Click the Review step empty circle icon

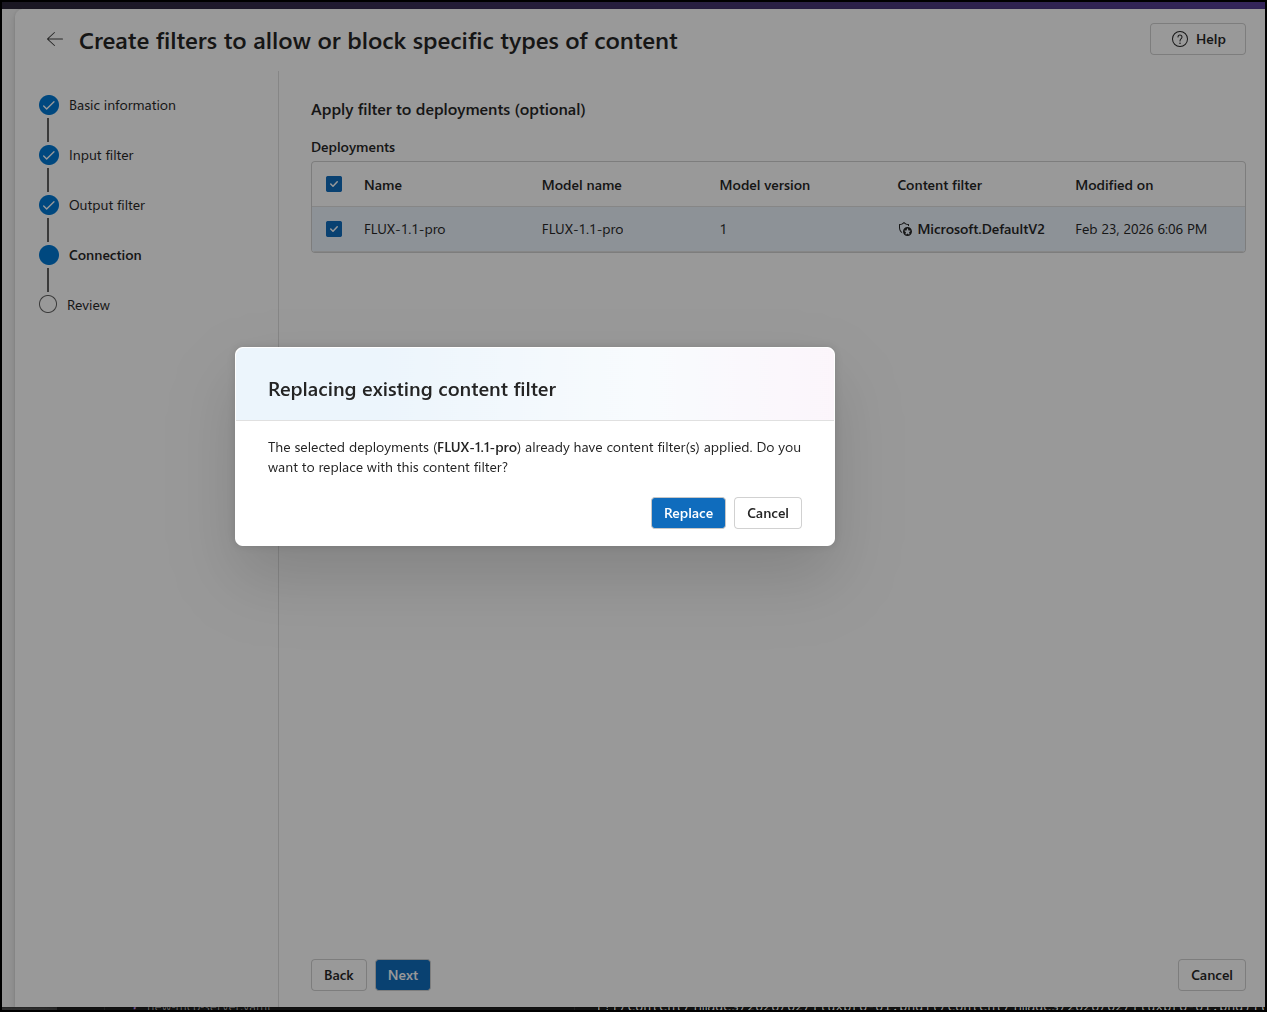tap(48, 305)
